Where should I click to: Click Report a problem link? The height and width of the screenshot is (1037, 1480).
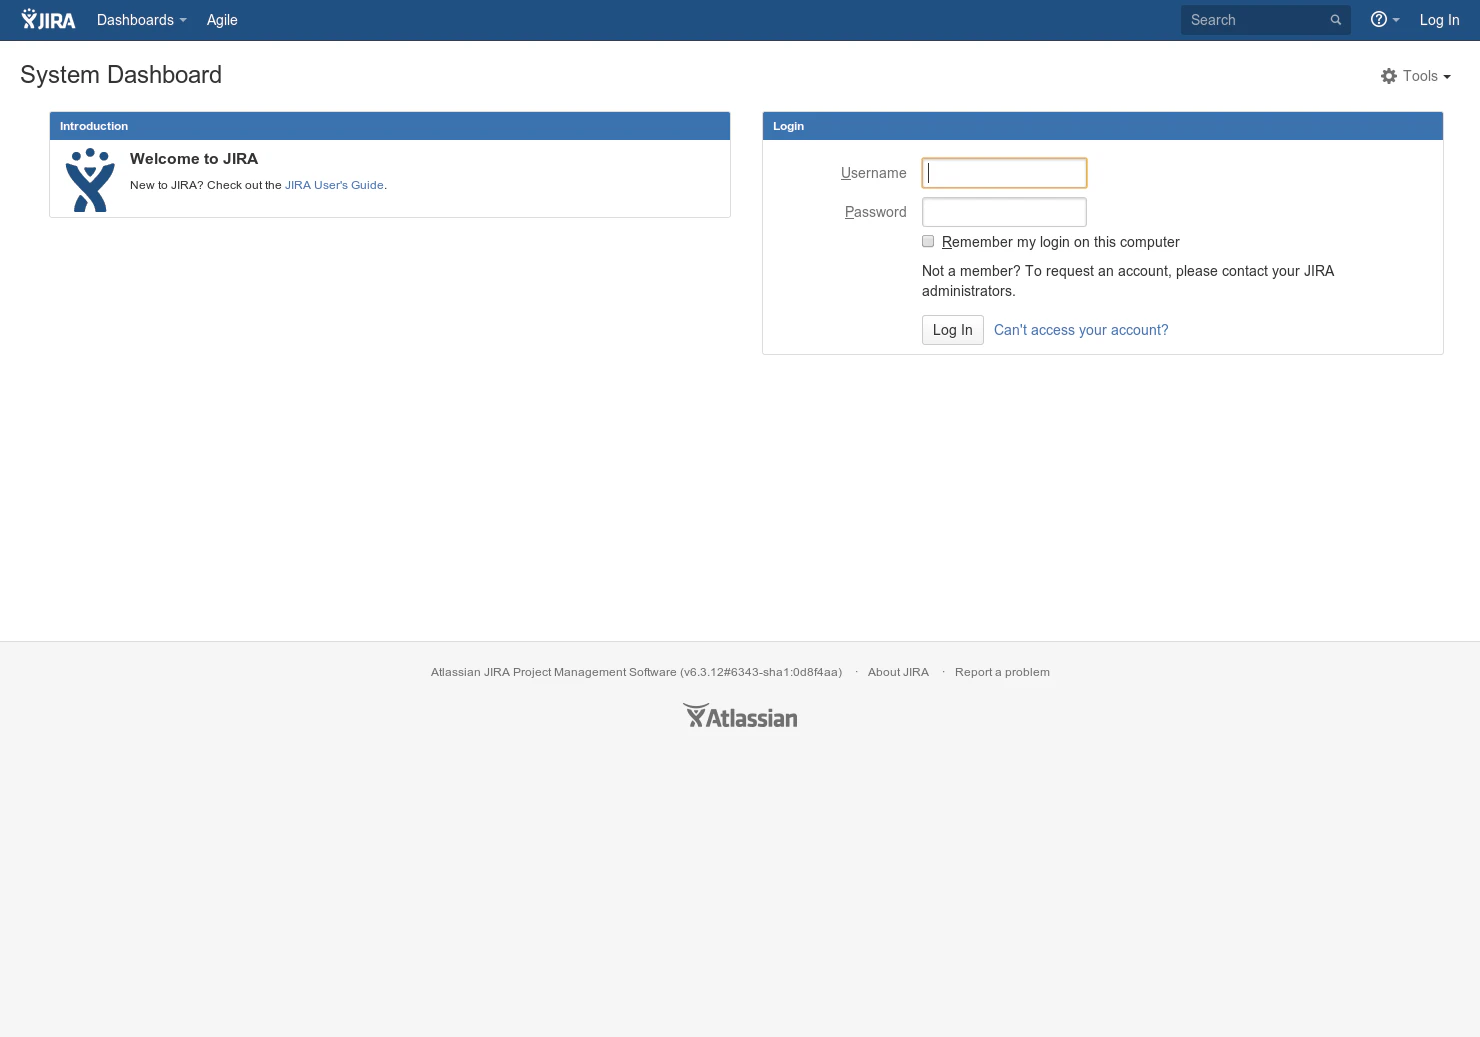point(1002,672)
